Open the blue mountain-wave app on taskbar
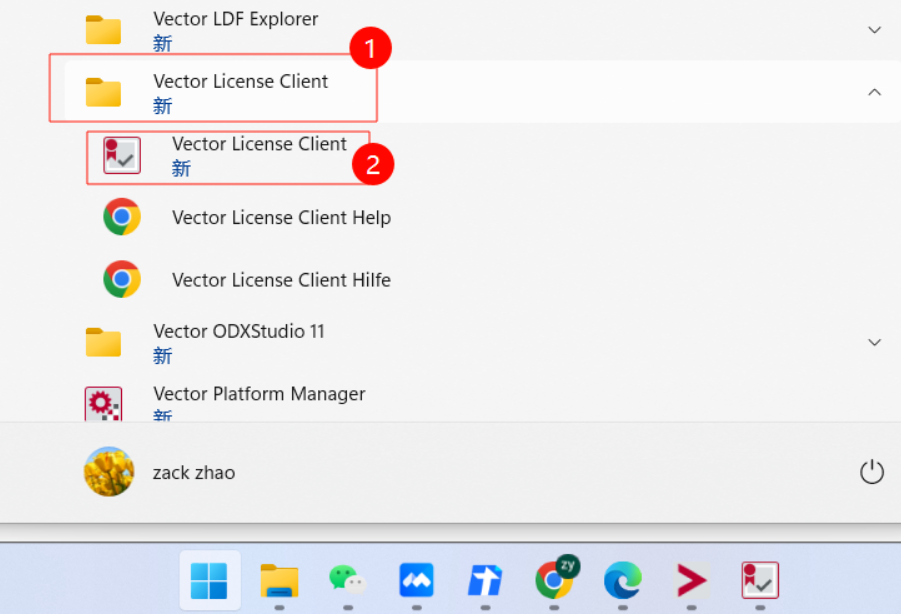Viewport: 901px width, 616px height. 417,580
